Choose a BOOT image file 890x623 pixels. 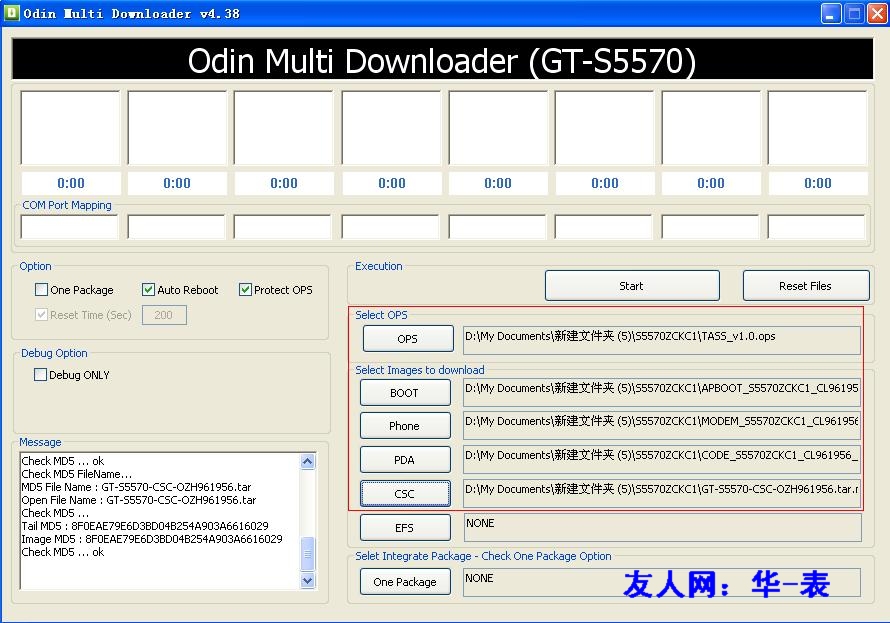click(405, 393)
